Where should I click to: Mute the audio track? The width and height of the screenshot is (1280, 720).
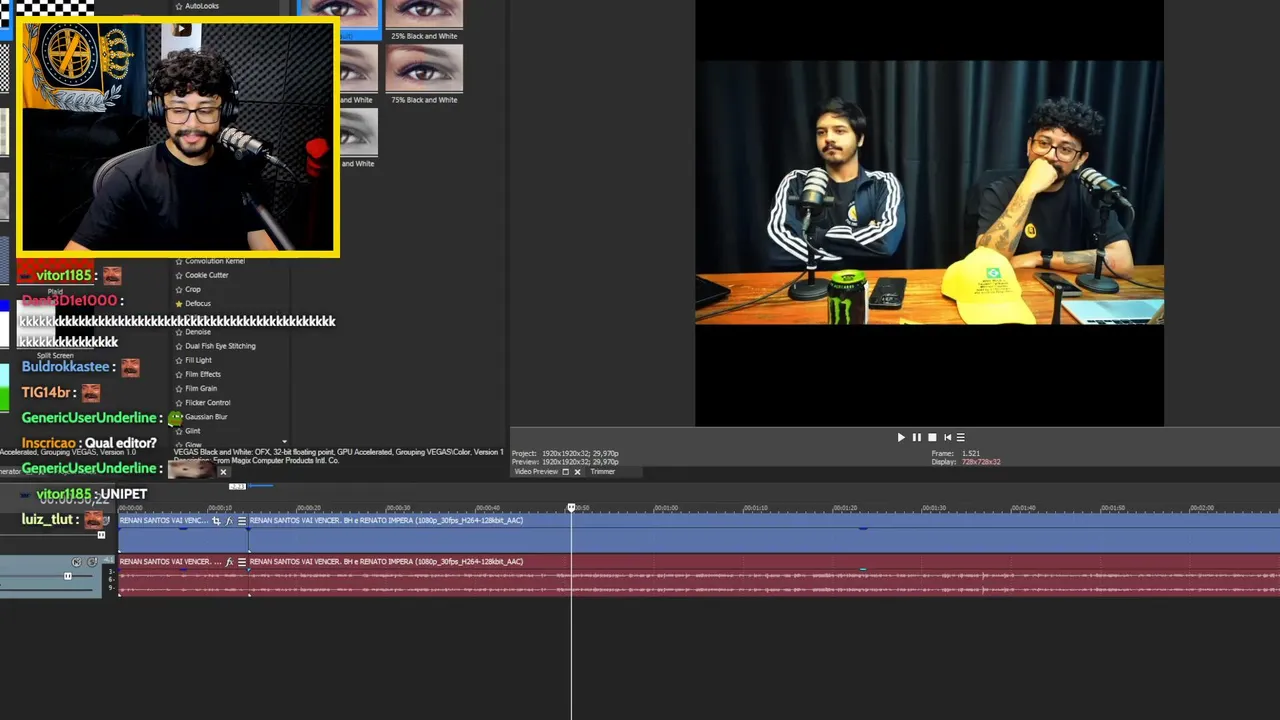(77, 562)
